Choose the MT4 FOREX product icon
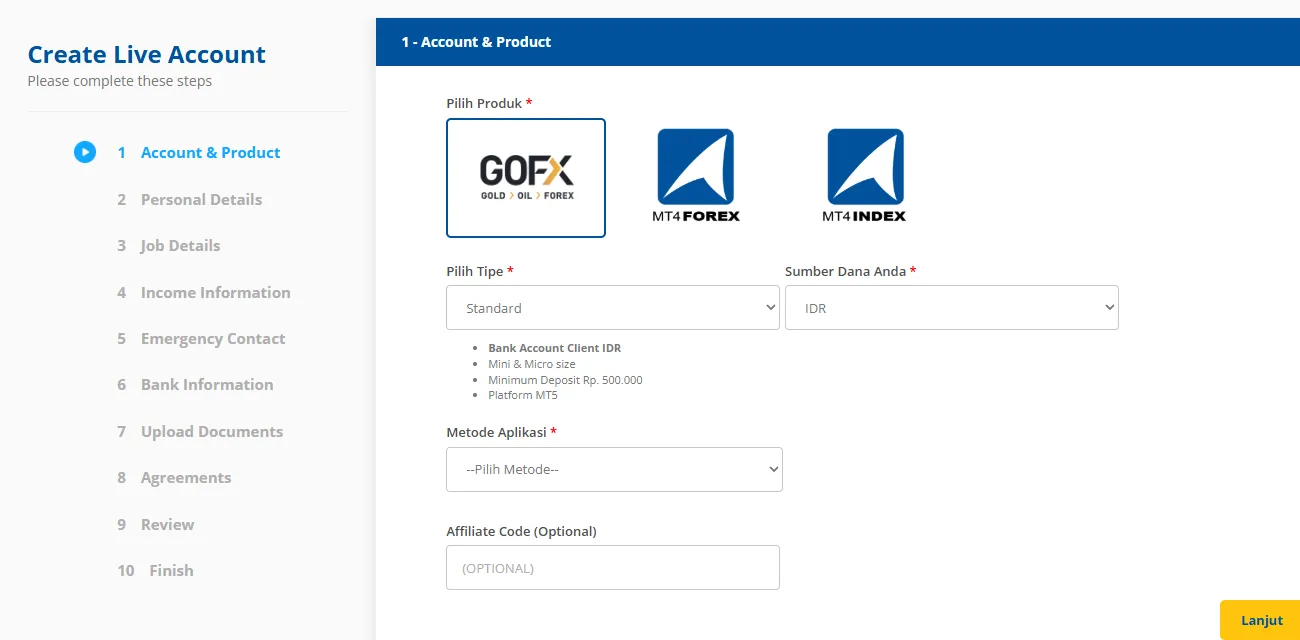The image size is (1300, 640). [x=696, y=176]
